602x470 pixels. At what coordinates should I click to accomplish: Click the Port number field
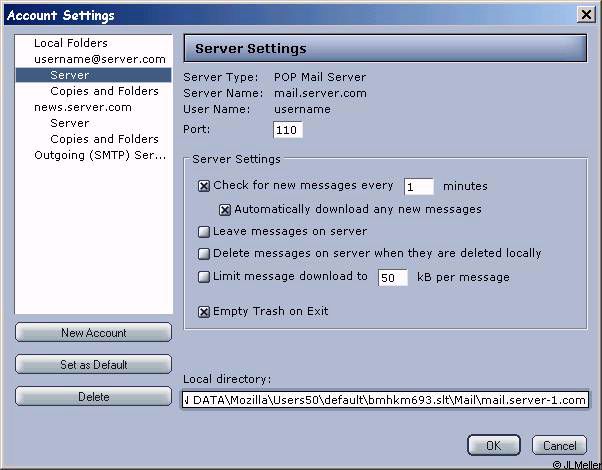pos(288,130)
